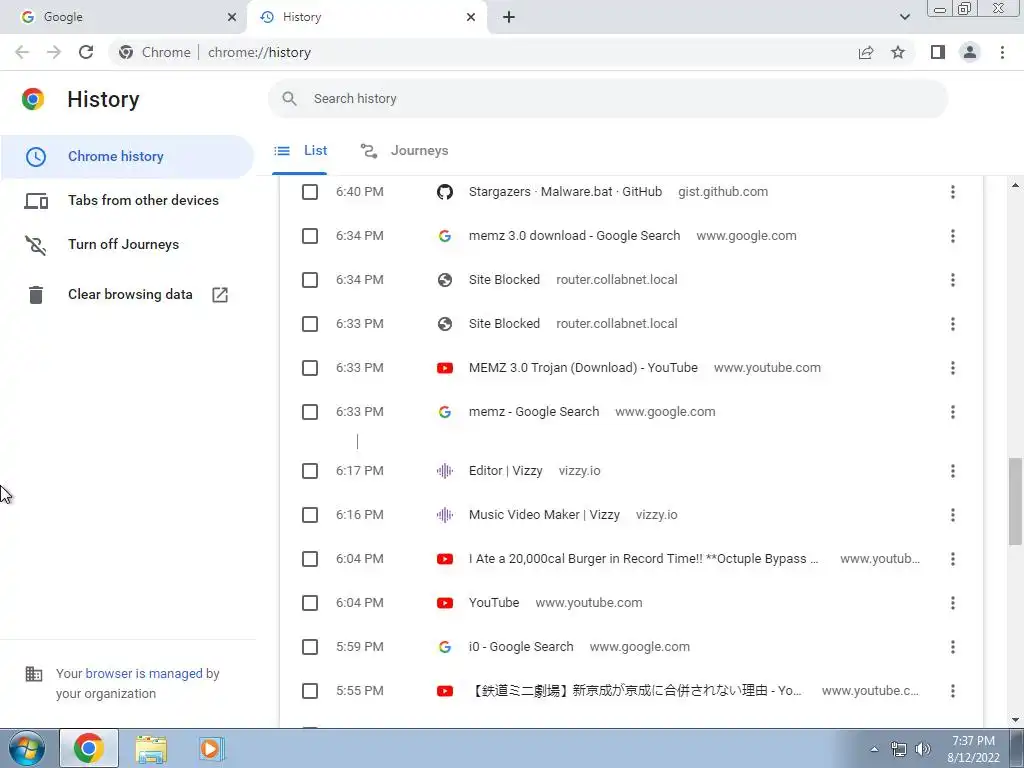The image size is (1024, 768).
Task: Open the Stargazers · Malware.bat · GitHub link
Action: (566, 192)
